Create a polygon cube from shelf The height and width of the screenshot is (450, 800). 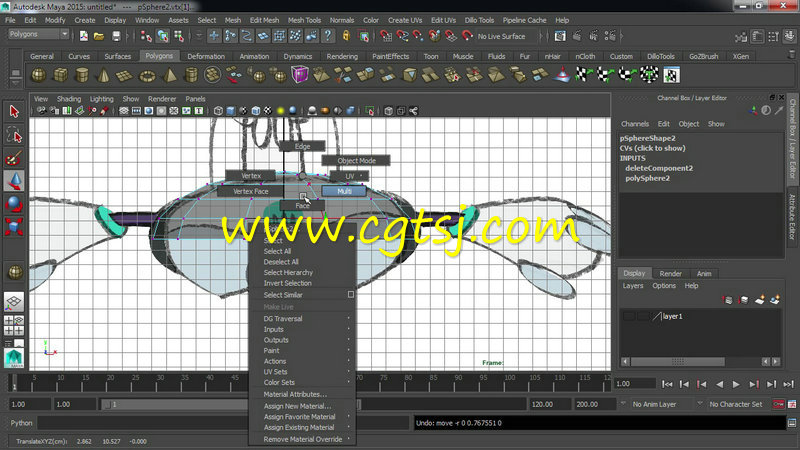click(61, 76)
